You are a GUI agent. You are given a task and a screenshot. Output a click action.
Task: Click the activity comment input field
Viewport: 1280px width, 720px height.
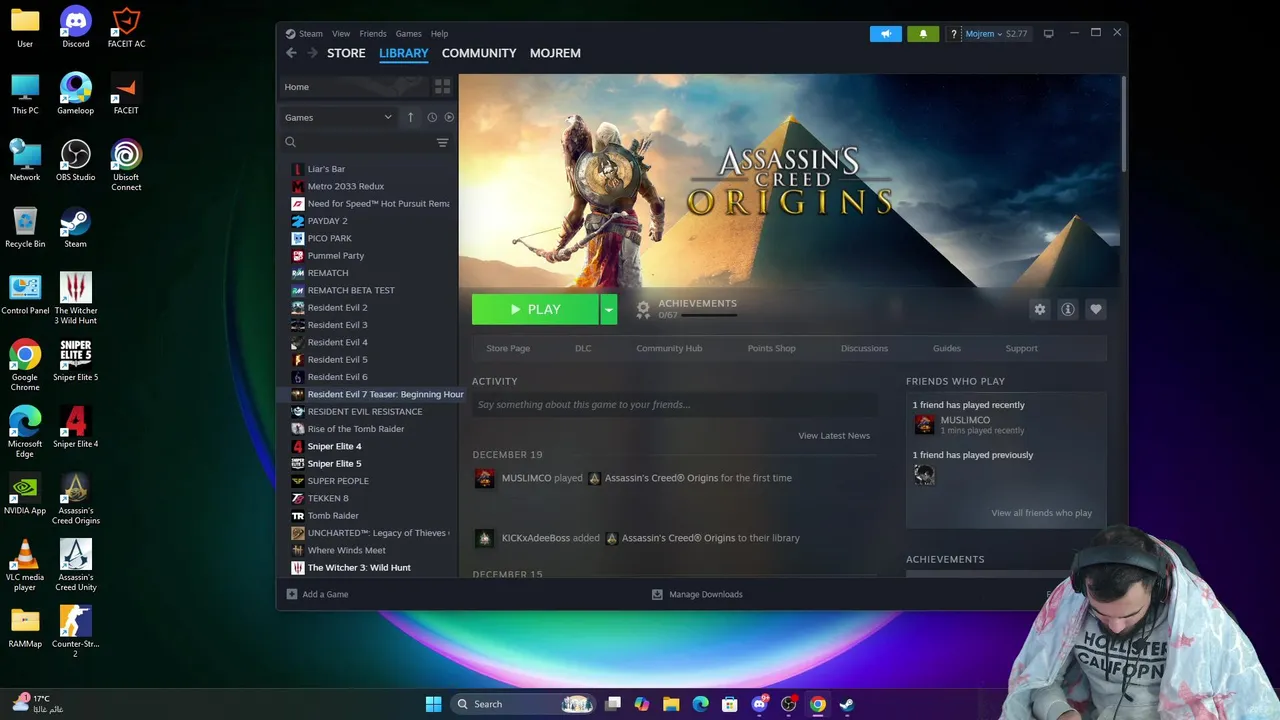tap(675, 405)
